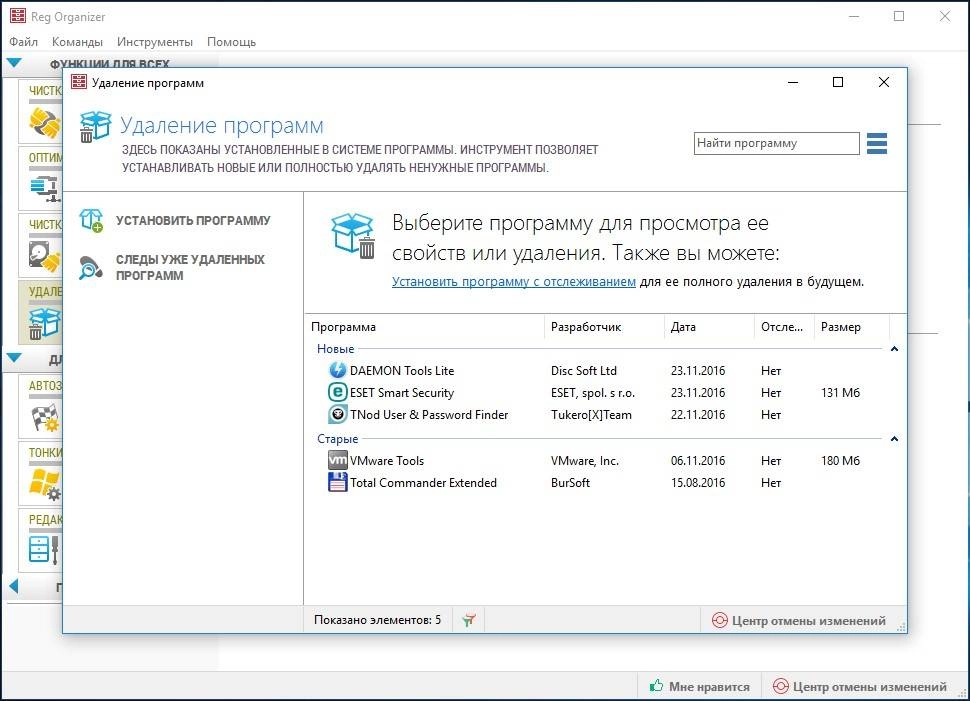Click the ESET Smart Security icon

337,392
